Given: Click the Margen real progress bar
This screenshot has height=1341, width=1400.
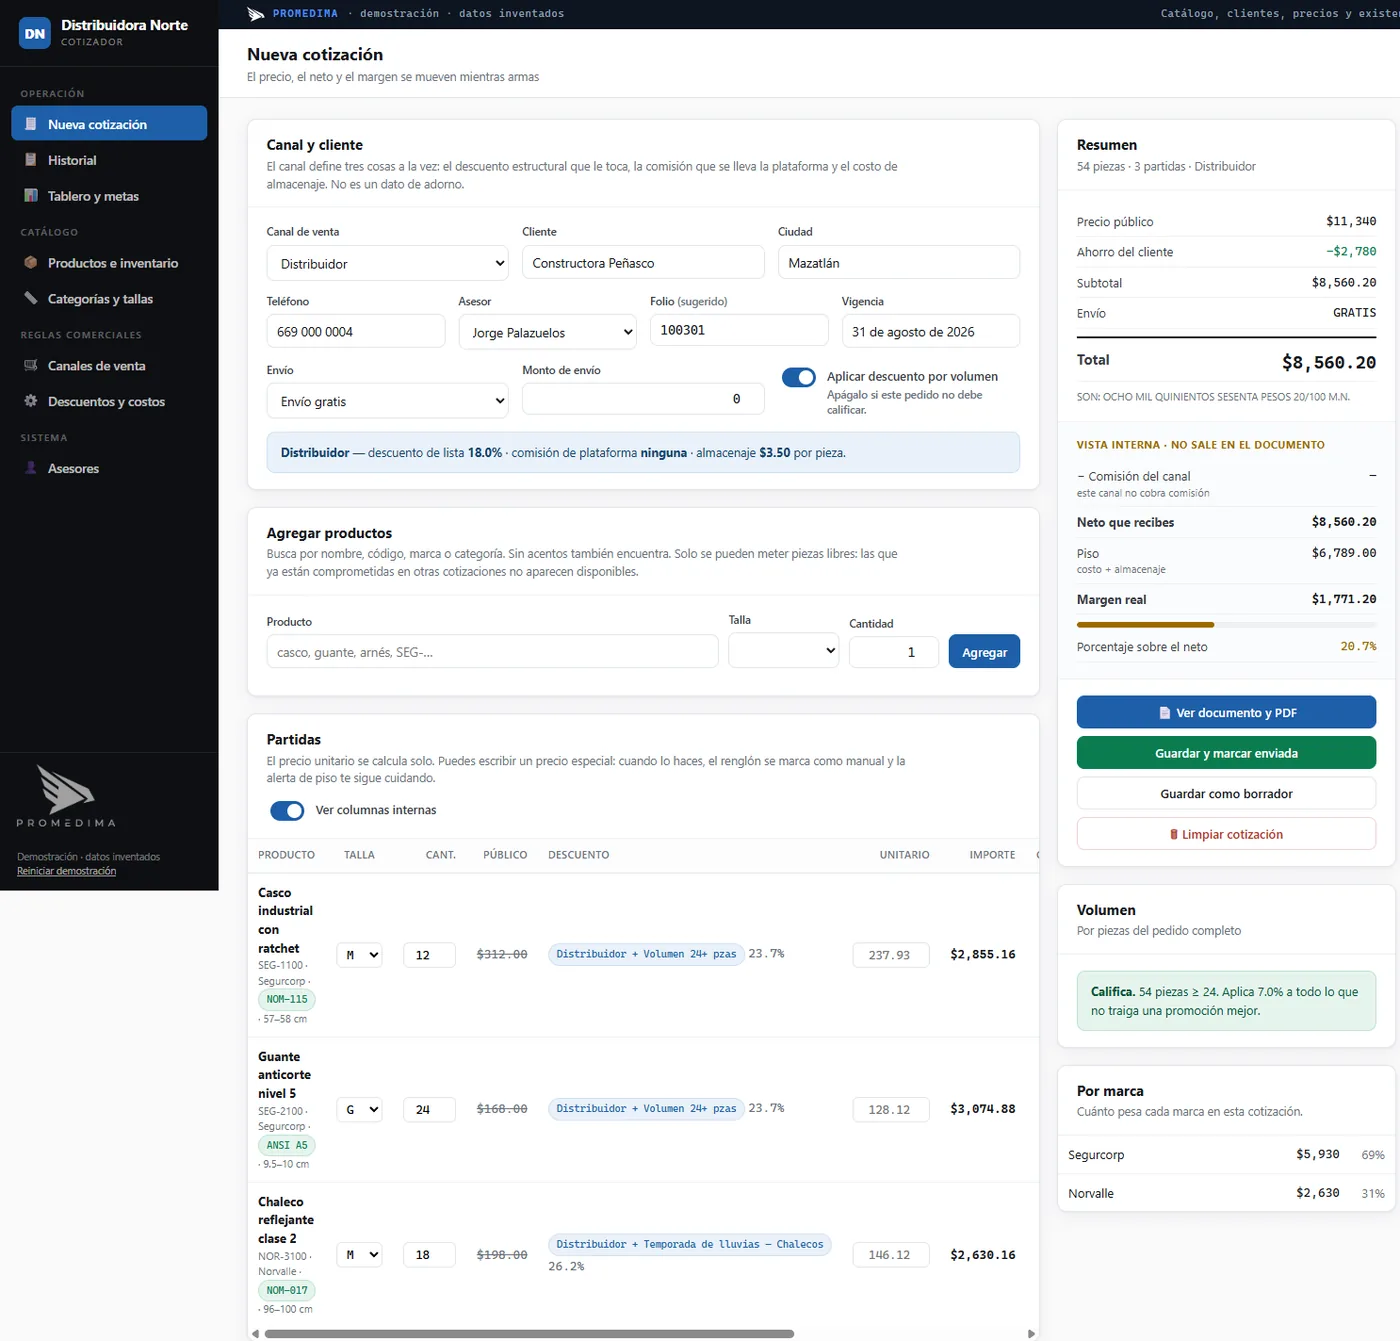Looking at the screenshot, I should click(1226, 625).
